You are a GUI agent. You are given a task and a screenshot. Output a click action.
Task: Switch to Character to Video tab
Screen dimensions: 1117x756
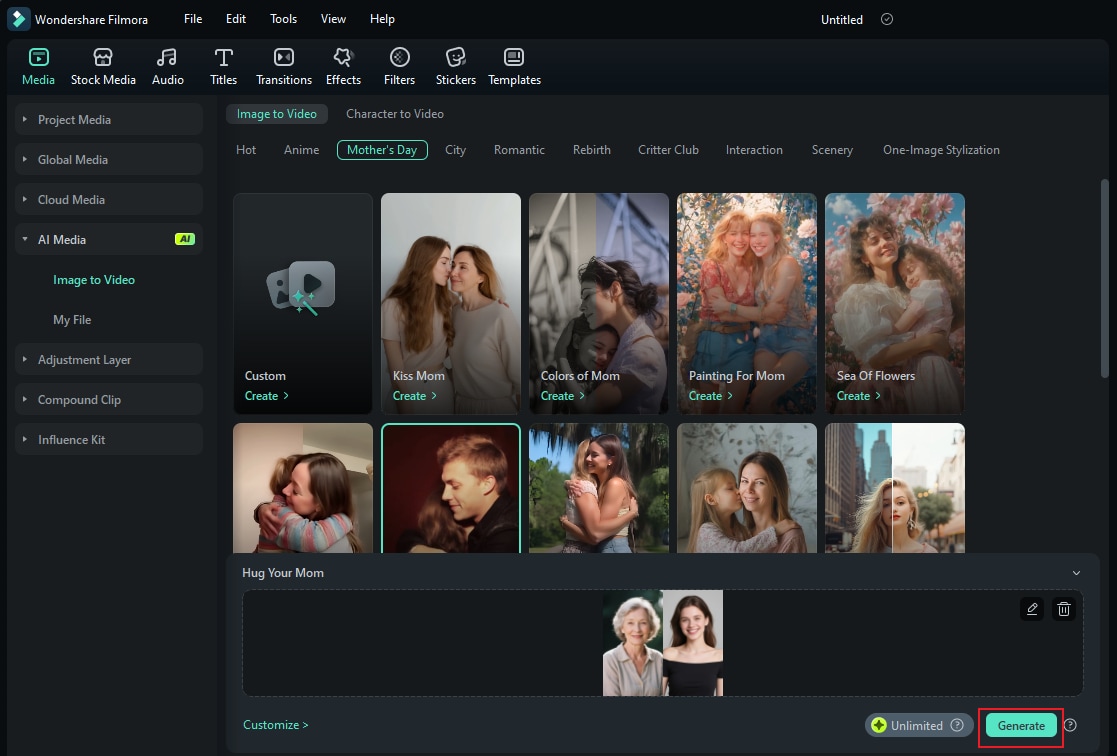click(395, 114)
